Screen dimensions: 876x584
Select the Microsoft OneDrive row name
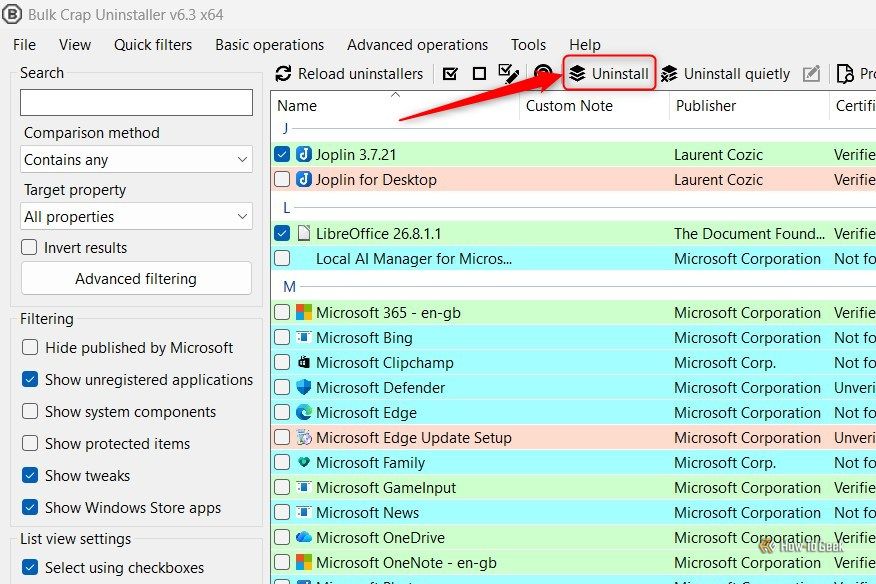coord(380,538)
